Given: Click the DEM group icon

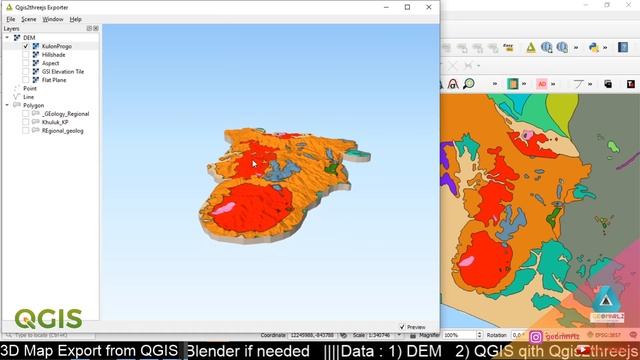Looking at the screenshot, I should [x=17, y=38].
